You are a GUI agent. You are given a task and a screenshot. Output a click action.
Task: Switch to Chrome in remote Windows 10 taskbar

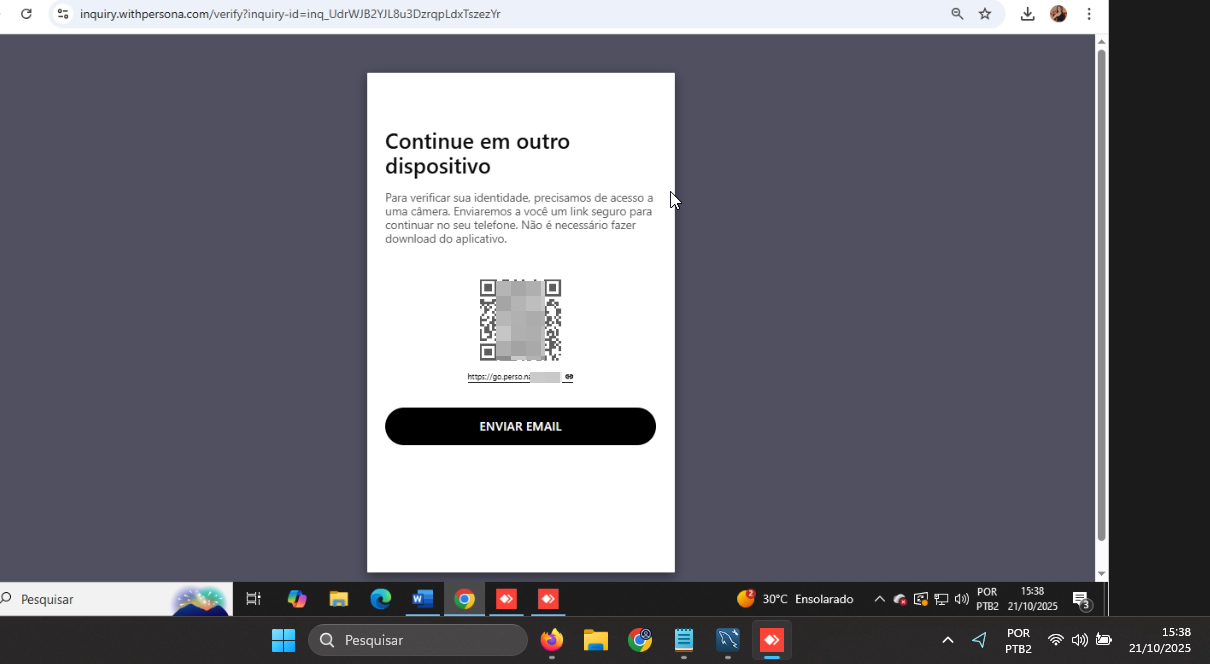tap(465, 599)
